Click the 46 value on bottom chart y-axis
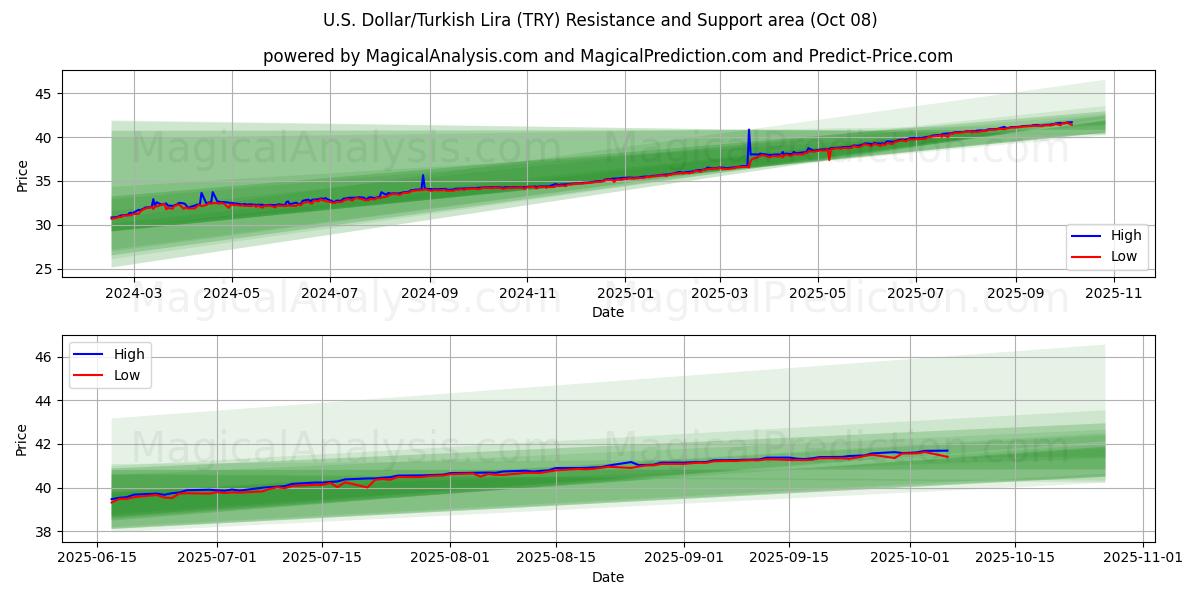Image resolution: width=1200 pixels, height=600 pixels. (45, 357)
